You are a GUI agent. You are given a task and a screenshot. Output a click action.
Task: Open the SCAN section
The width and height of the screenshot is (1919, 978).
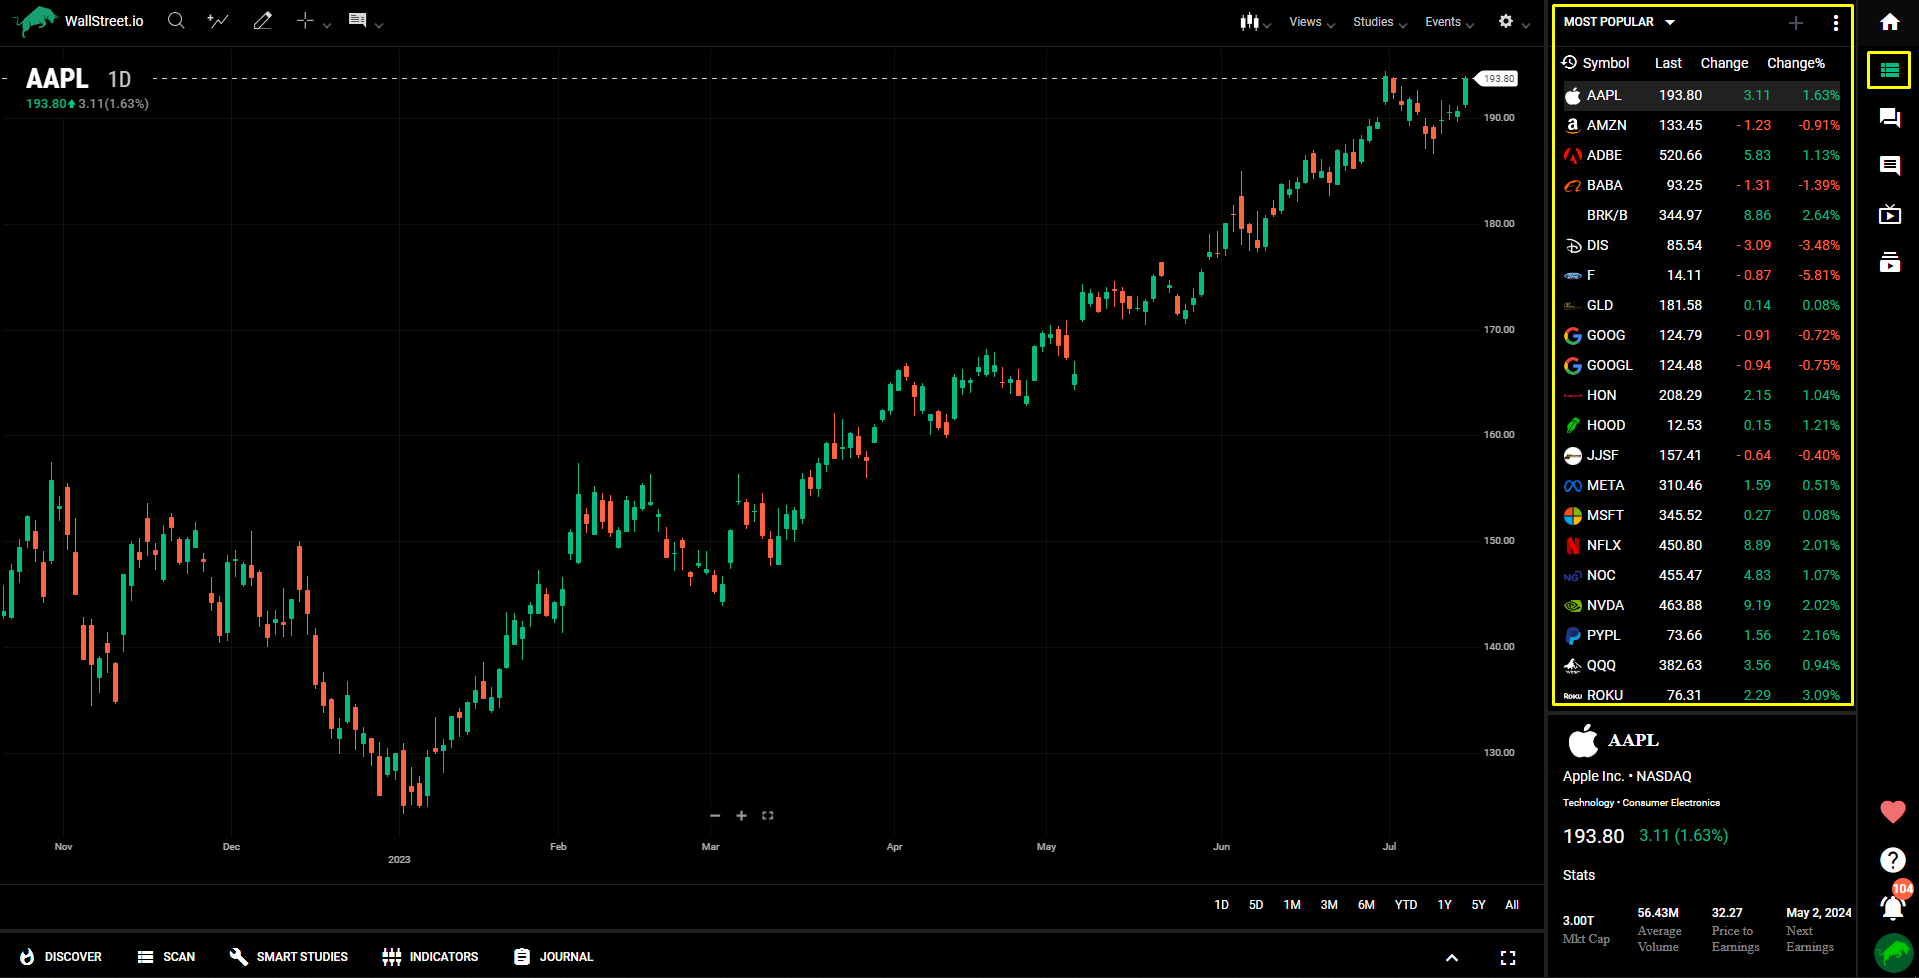coord(166,957)
